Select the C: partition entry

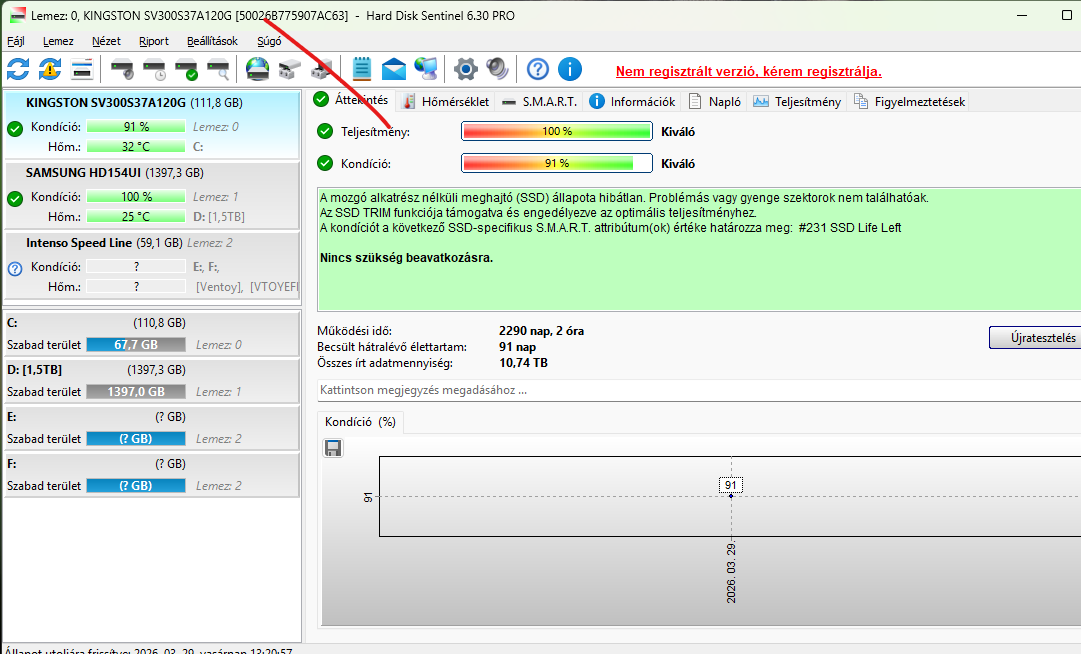[152, 334]
